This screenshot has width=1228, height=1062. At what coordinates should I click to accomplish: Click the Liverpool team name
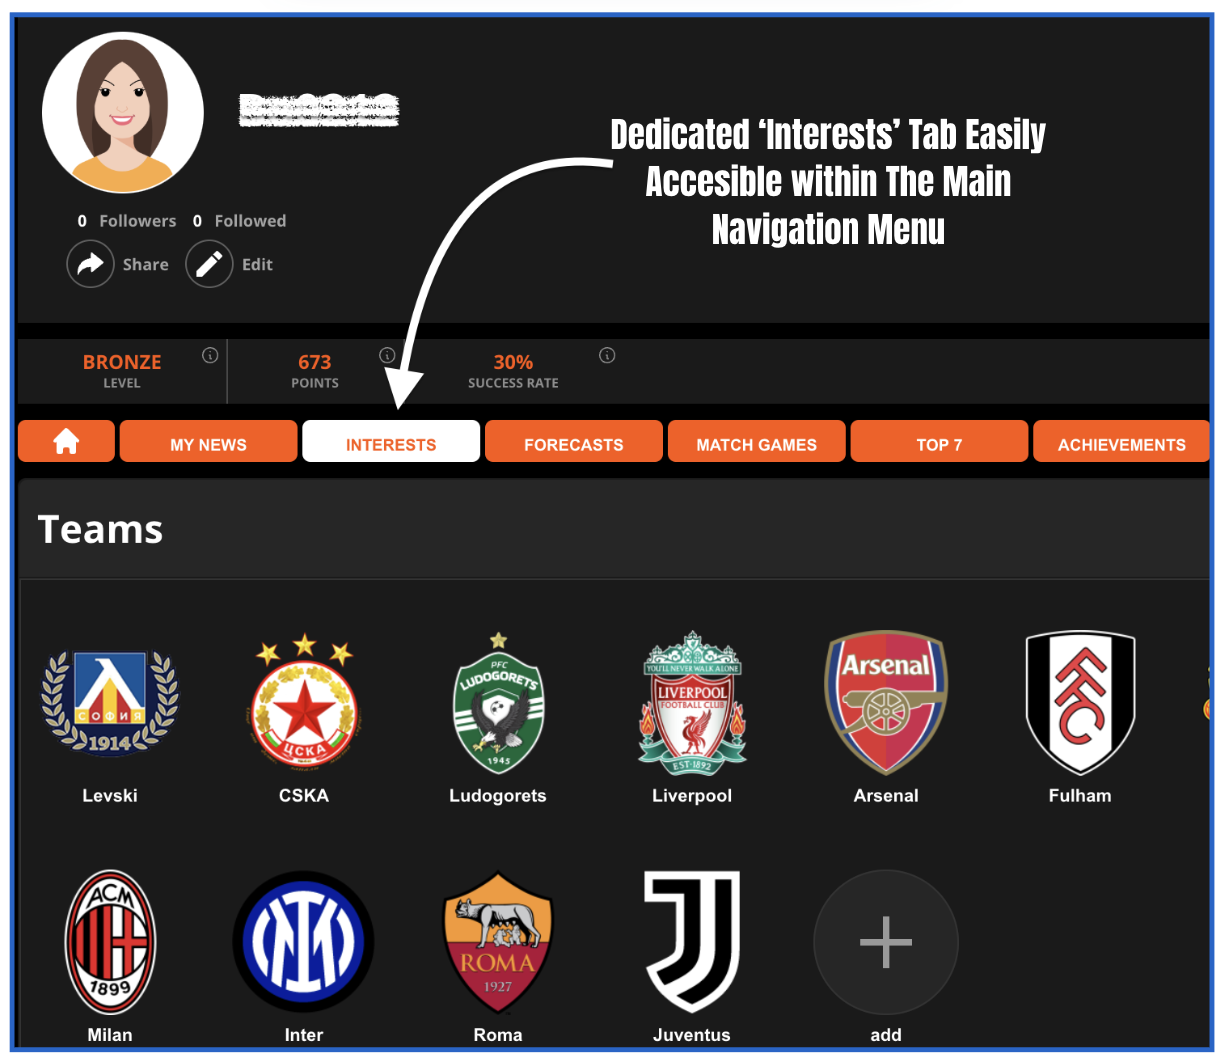[692, 796]
